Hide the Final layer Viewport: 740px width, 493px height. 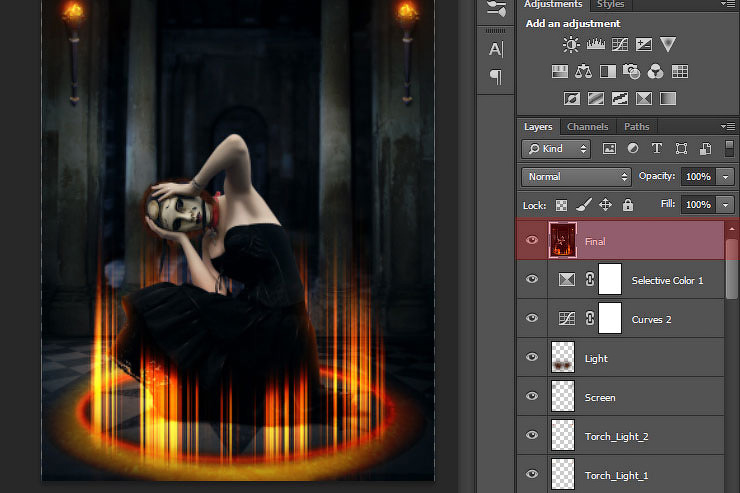coord(532,241)
